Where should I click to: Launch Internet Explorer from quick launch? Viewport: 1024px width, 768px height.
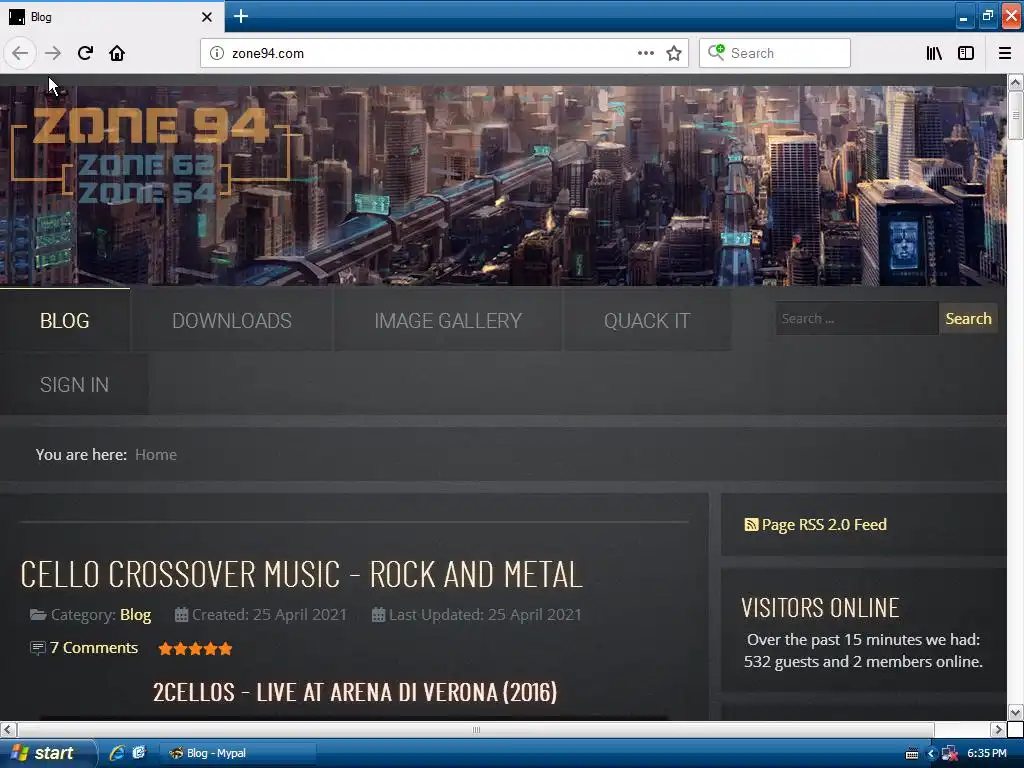(117, 753)
